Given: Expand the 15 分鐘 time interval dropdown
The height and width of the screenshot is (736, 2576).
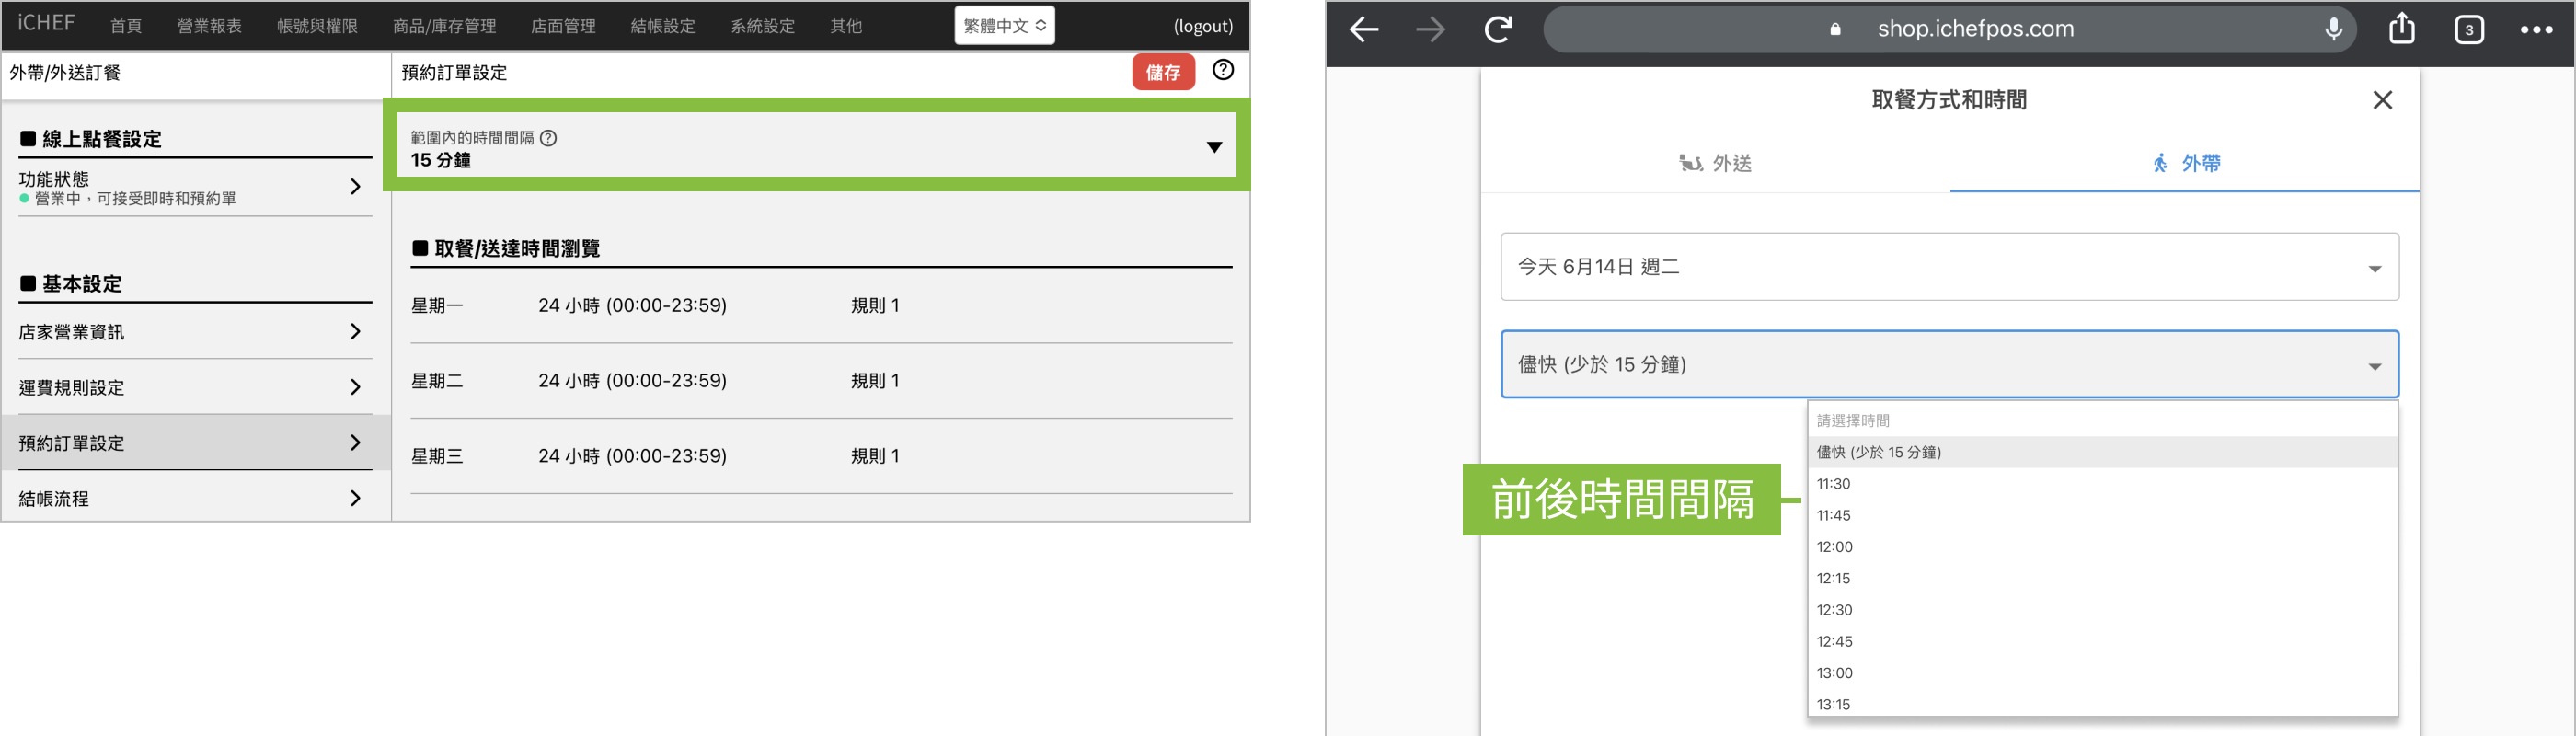Looking at the screenshot, I should point(1213,148).
